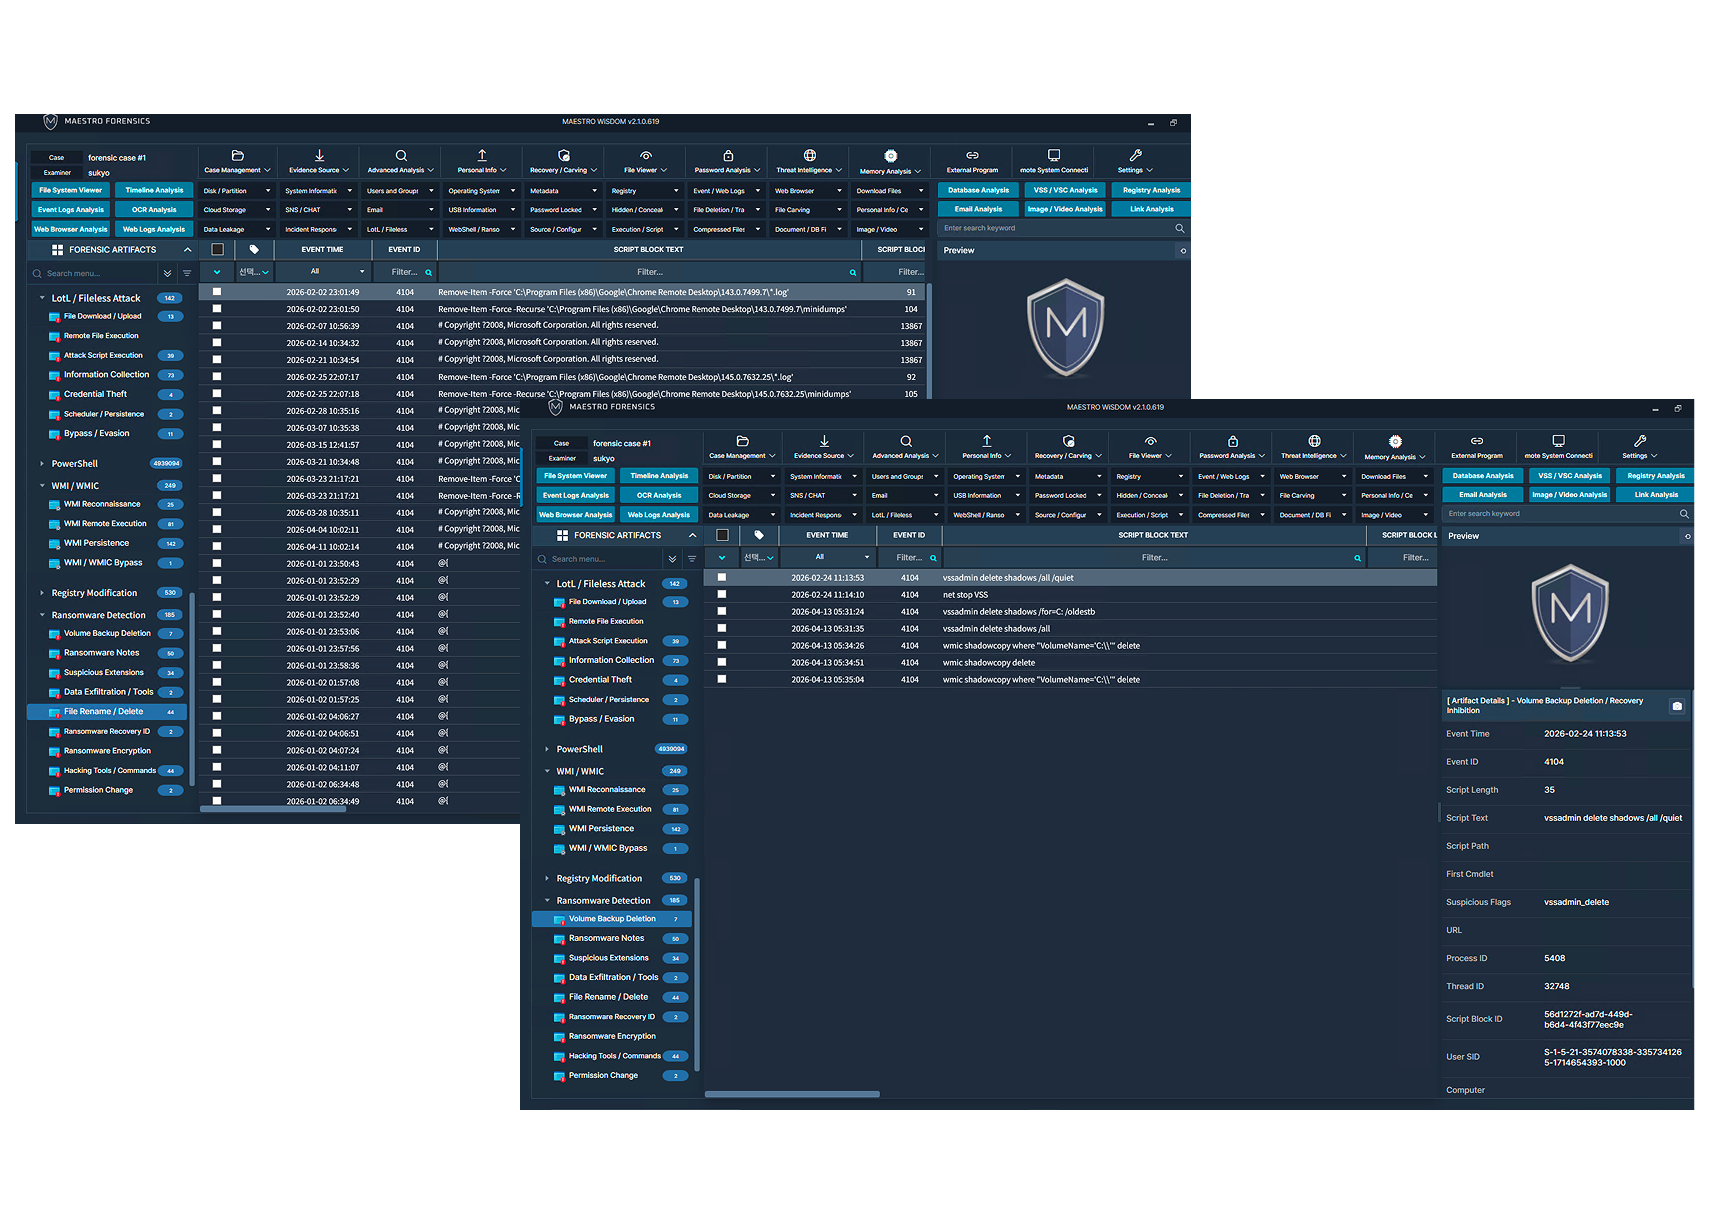Select WMI Persistence in front window tree
Screen dimensions: 1710x1224
pos(601,828)
